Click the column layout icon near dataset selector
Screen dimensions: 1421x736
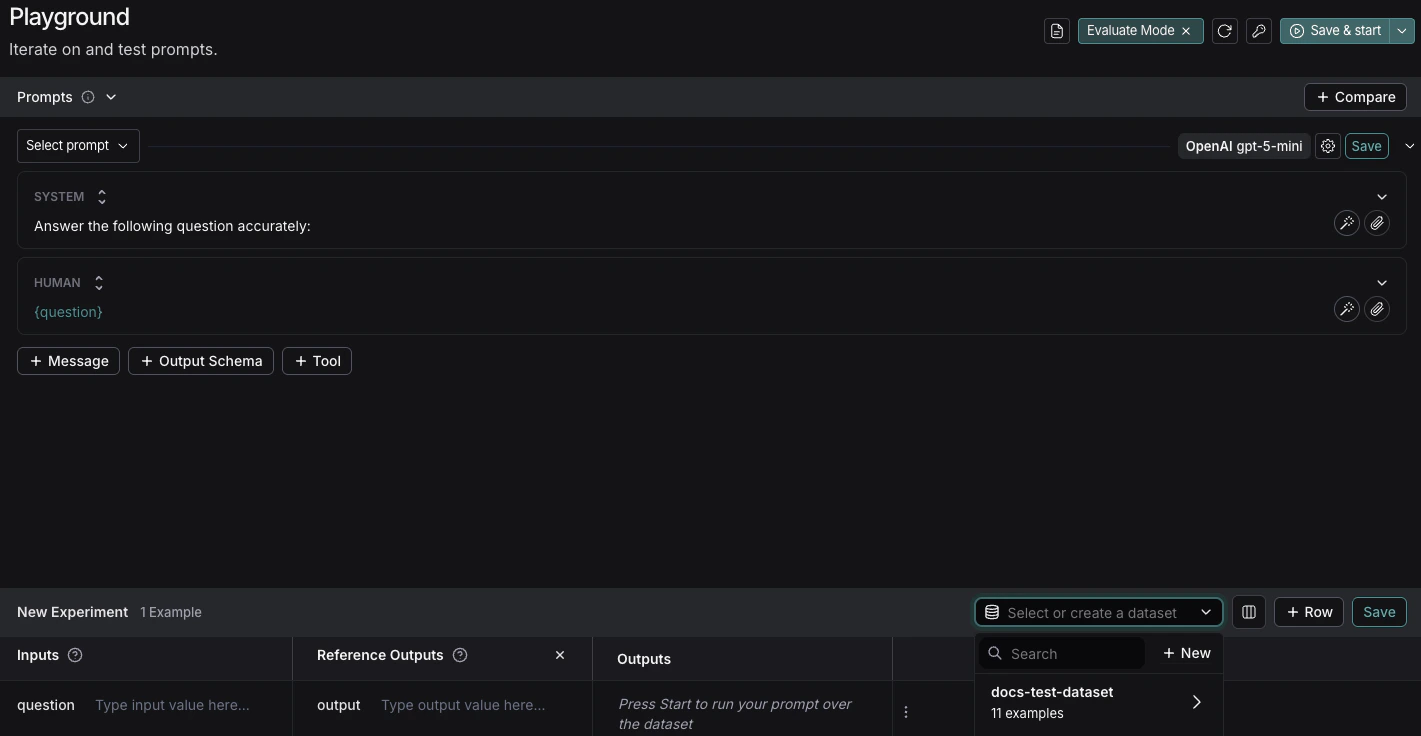[x=1249, y=612]
